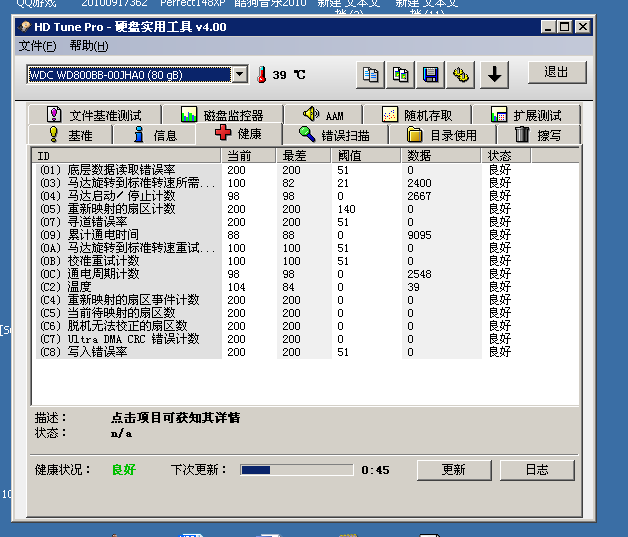
Task: Click the copy screenshot to clipboard icon
Action: coord(401,75)
